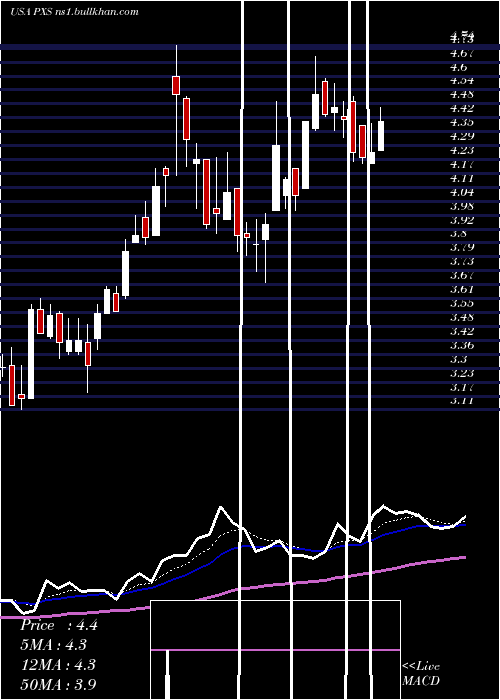Click the 4.17 price axis label
The height and width of the screenshot is (700, 500).
click(462, 164)
